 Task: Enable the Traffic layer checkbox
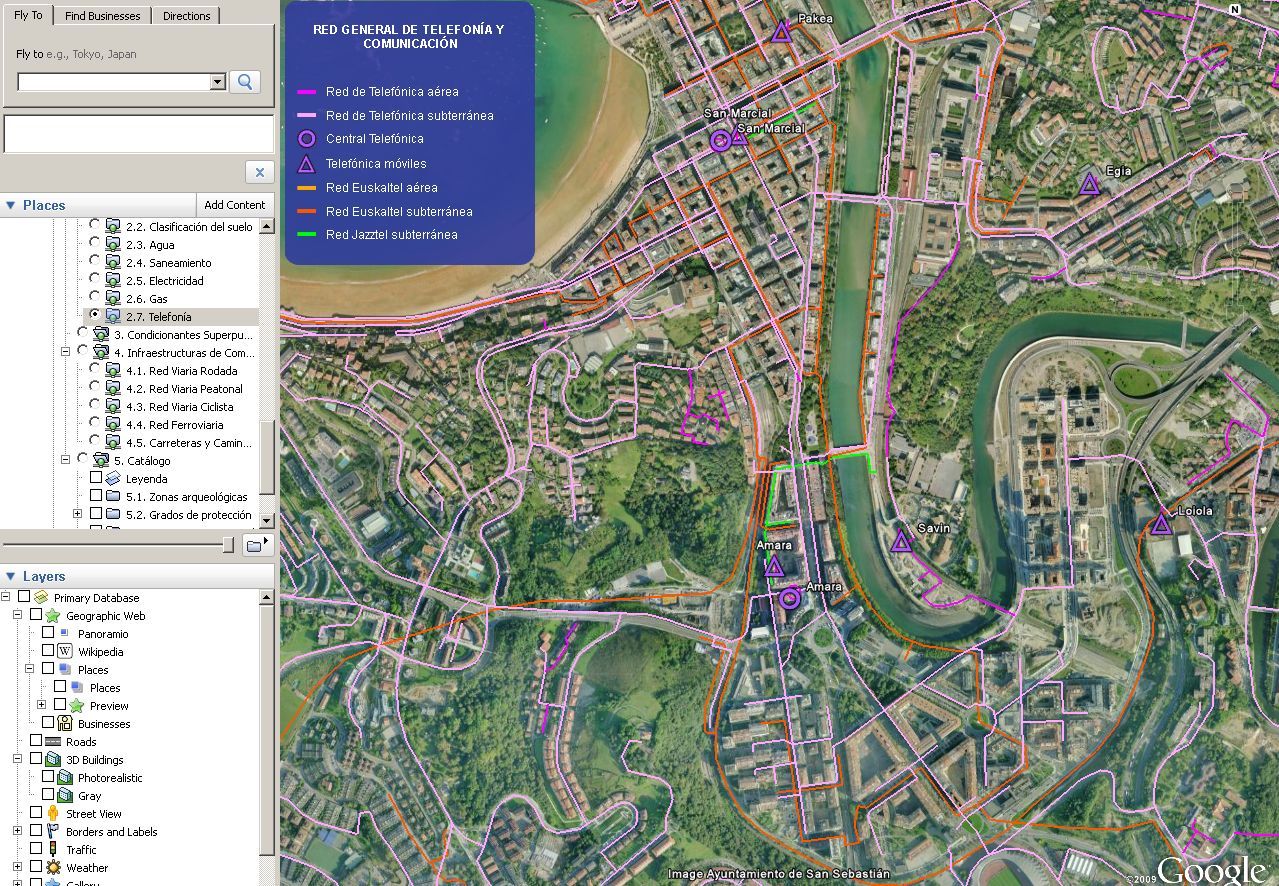36,850
